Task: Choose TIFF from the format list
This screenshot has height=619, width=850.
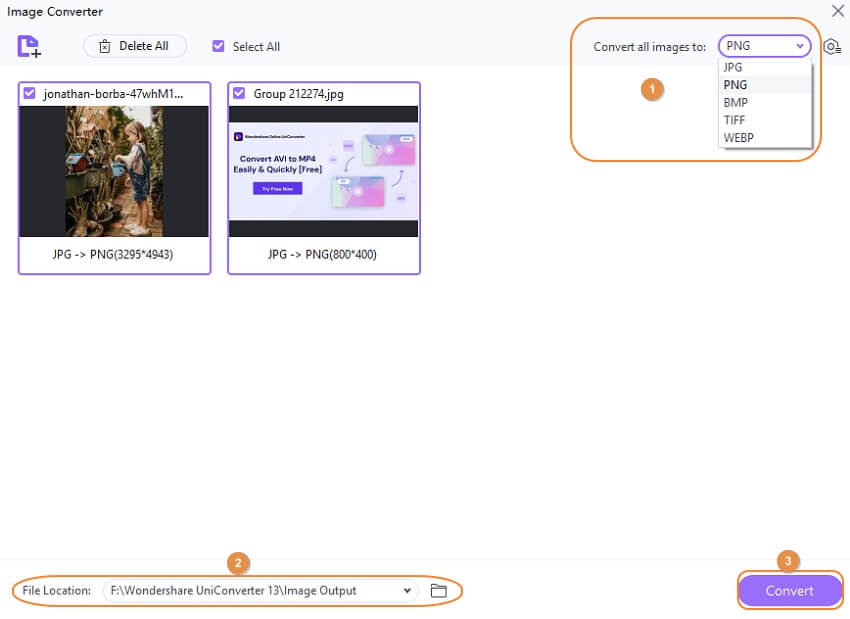Action: click(764, 120)
